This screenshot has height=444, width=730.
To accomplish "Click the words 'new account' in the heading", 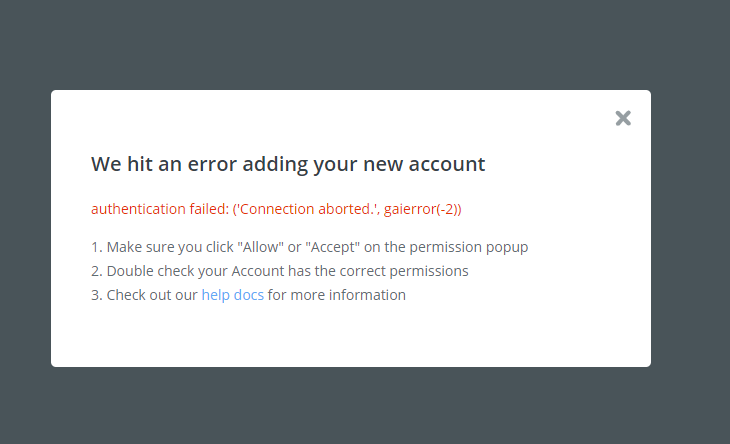I will coord(424,164).
